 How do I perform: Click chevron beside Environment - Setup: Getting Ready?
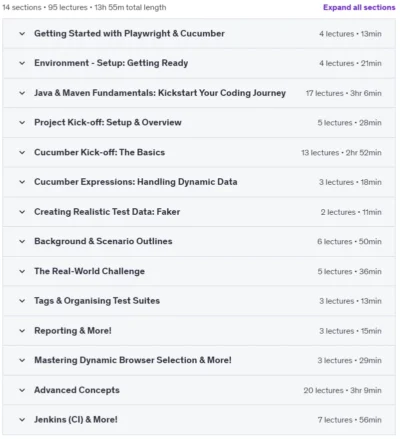[x=22, y=63]
